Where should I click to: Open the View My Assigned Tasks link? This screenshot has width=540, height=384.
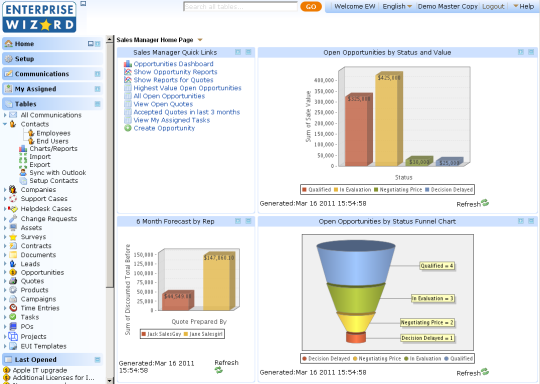click(172, 120)
